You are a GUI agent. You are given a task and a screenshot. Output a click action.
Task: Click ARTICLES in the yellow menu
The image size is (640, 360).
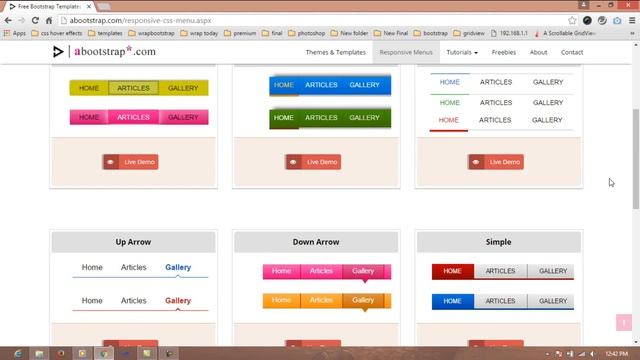[x=133, y=88]
